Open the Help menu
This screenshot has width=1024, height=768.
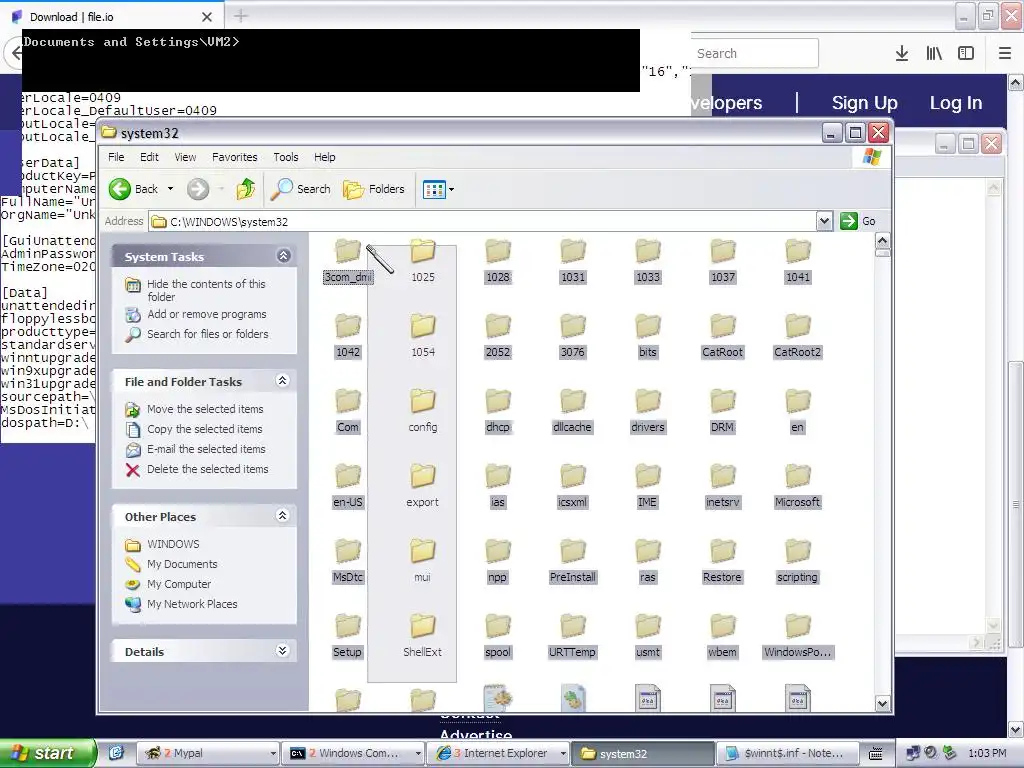325,157
